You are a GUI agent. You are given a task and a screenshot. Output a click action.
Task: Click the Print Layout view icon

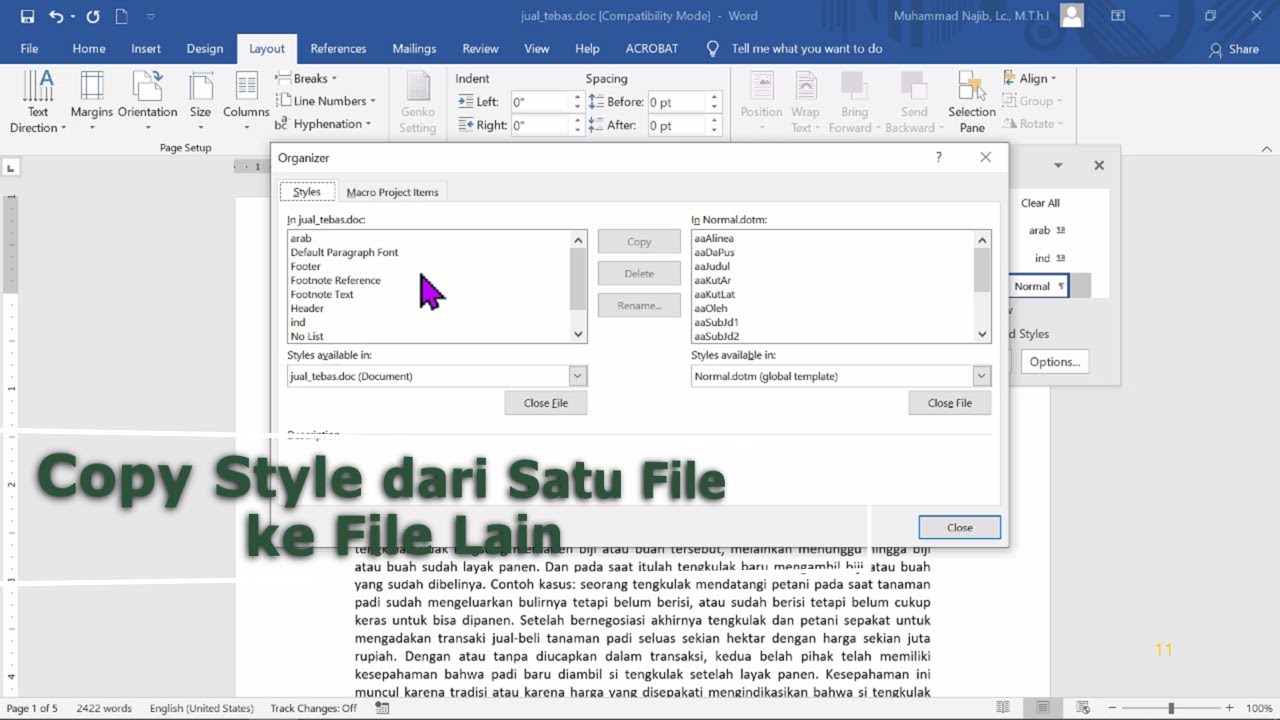tap(1045, 708)
